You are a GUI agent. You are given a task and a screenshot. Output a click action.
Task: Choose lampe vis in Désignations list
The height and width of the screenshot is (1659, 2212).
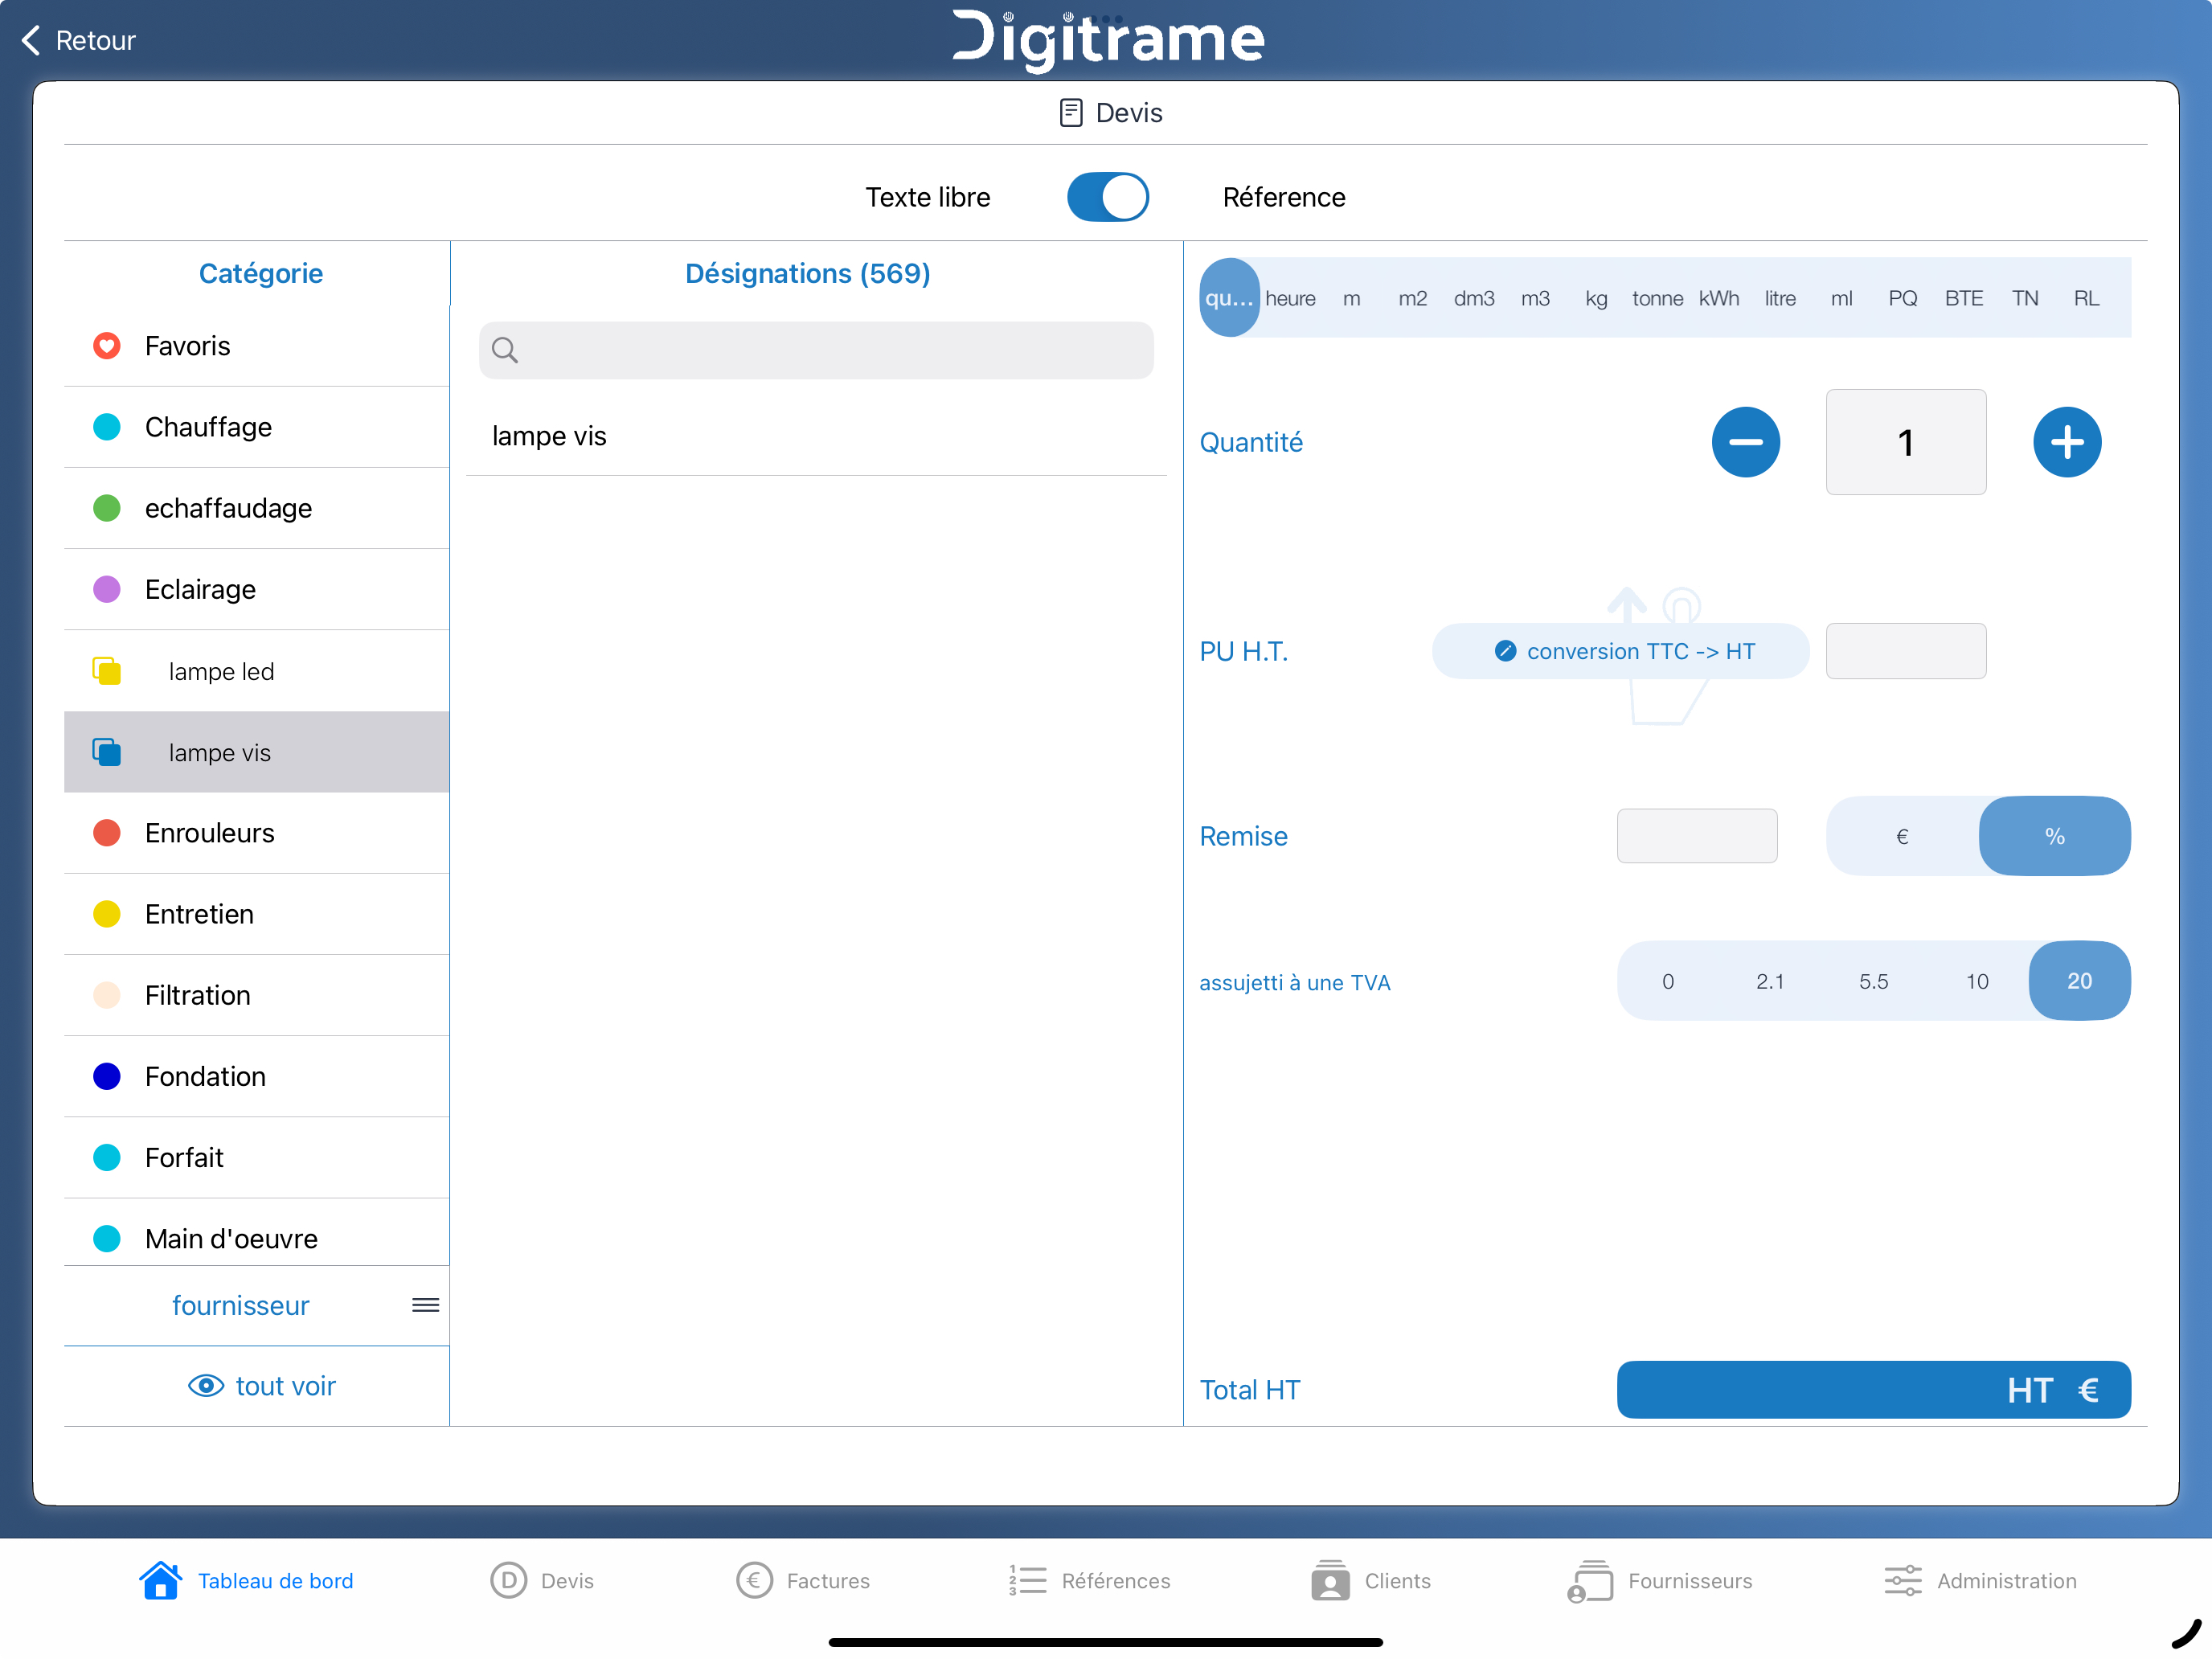coord(816,436)
